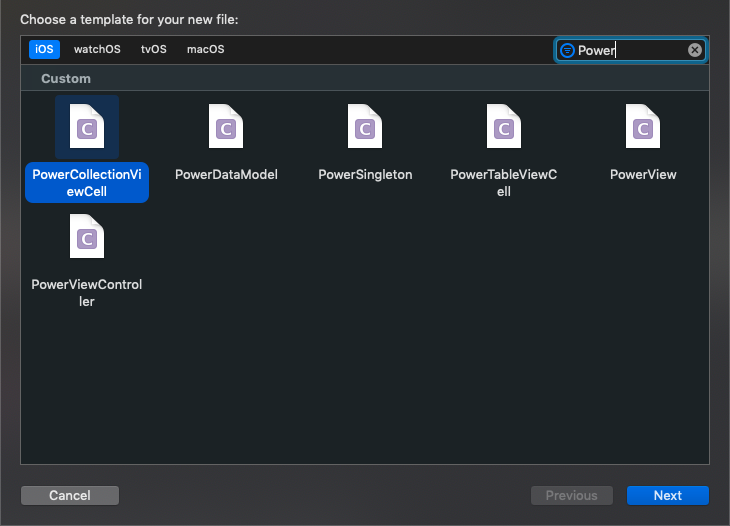
Task: Click the PowerCollectionViewCell label text
Action: tap(87, 182)
